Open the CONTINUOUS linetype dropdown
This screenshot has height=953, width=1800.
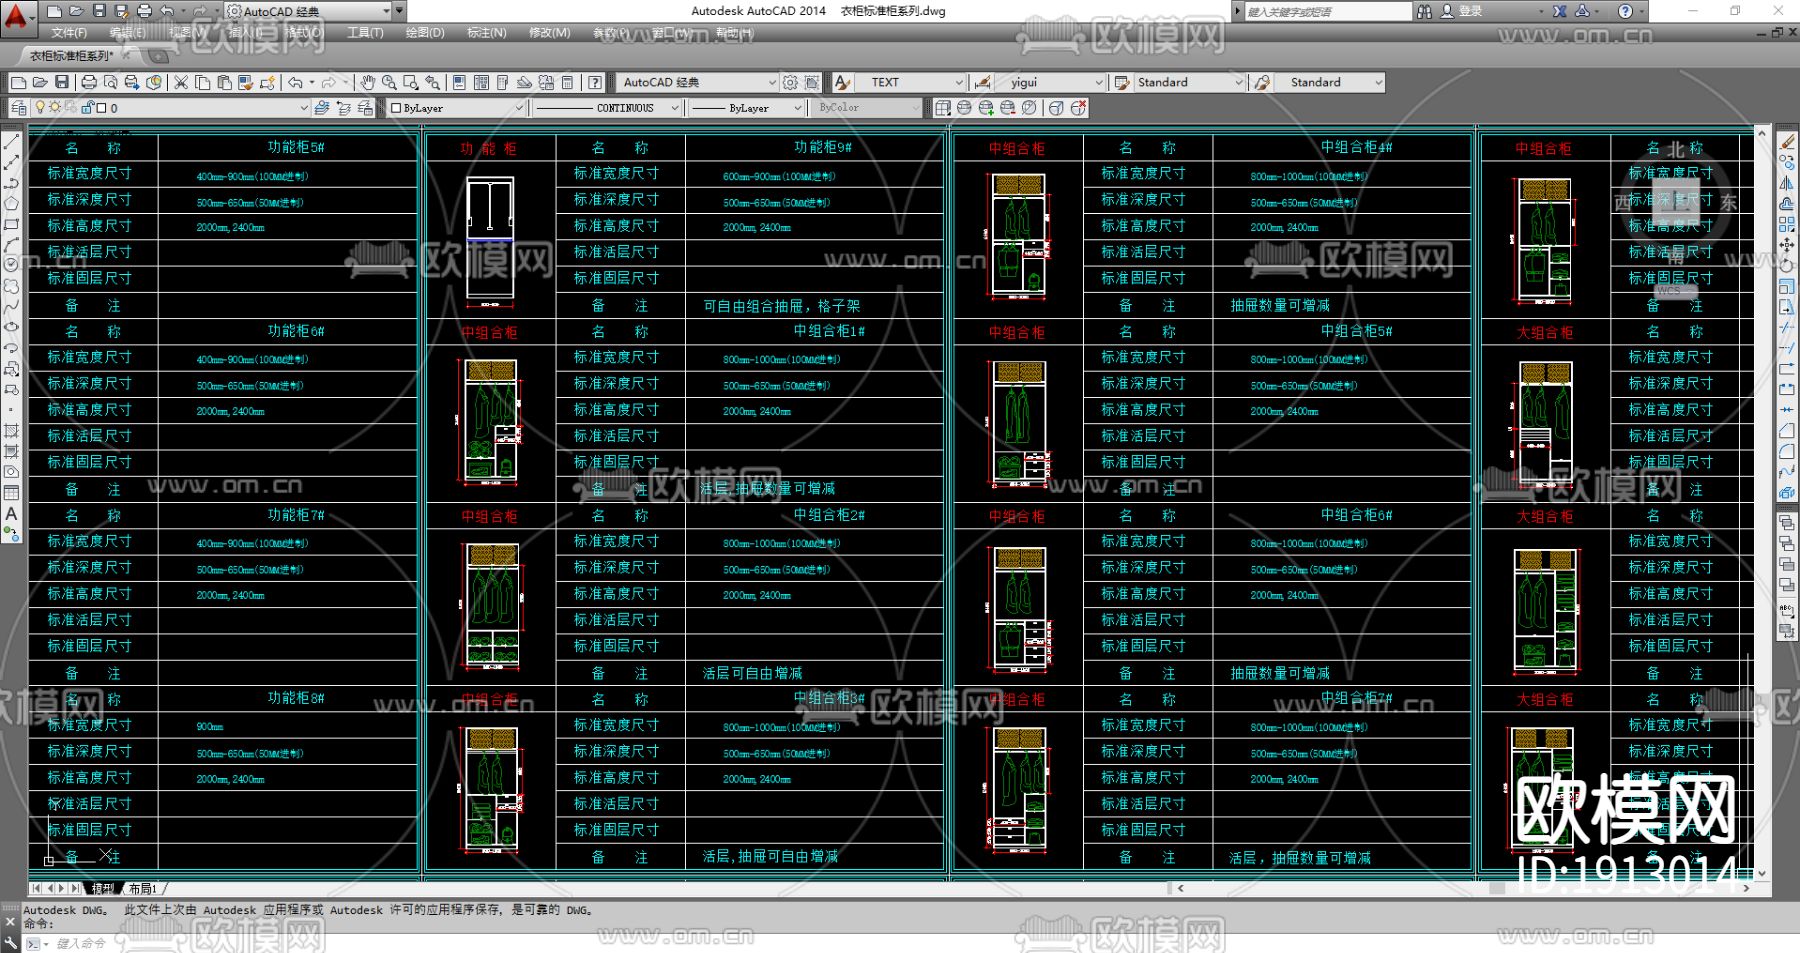675,108
